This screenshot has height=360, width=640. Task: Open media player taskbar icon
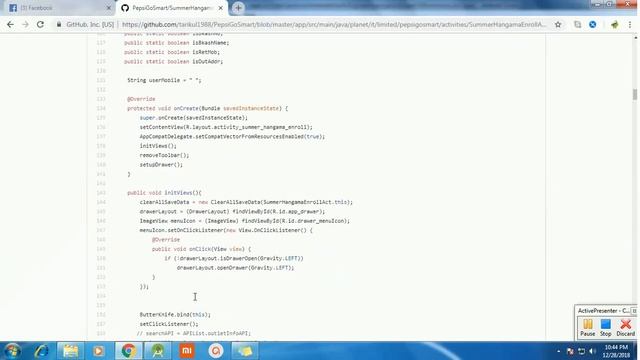[x=98, y=351]
